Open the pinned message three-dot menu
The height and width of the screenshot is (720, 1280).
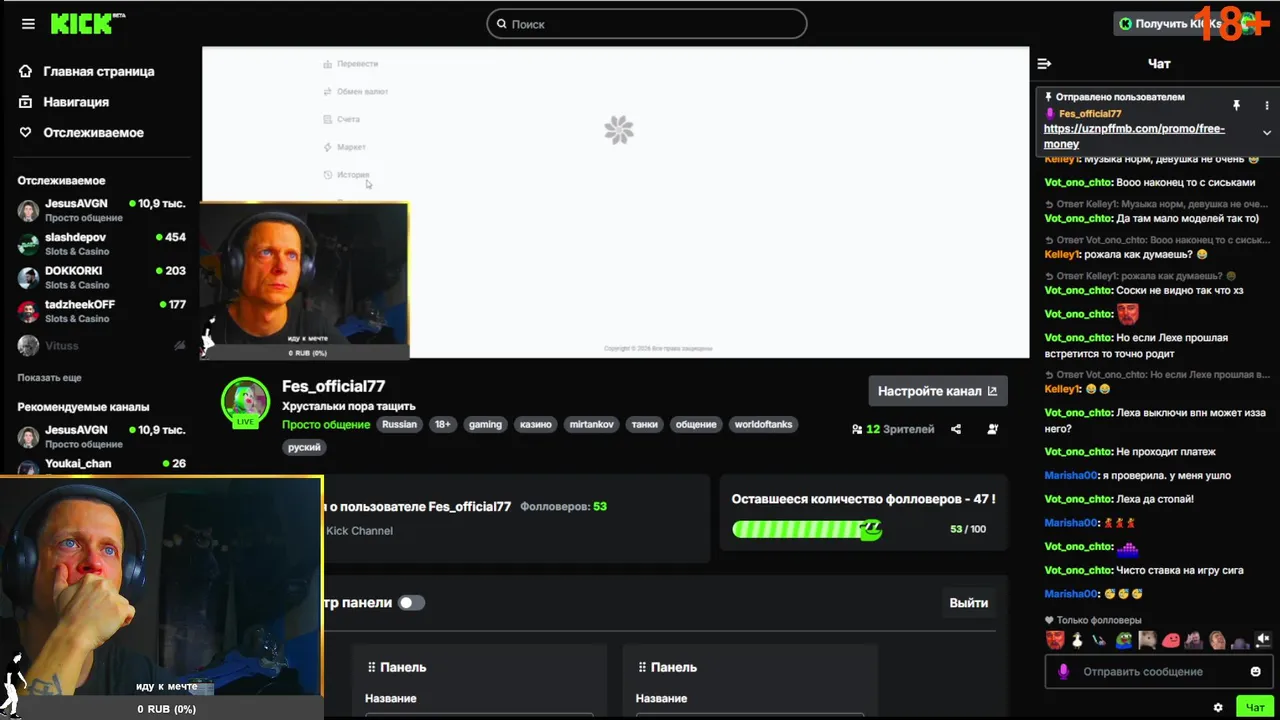[x=1267, y=105]
